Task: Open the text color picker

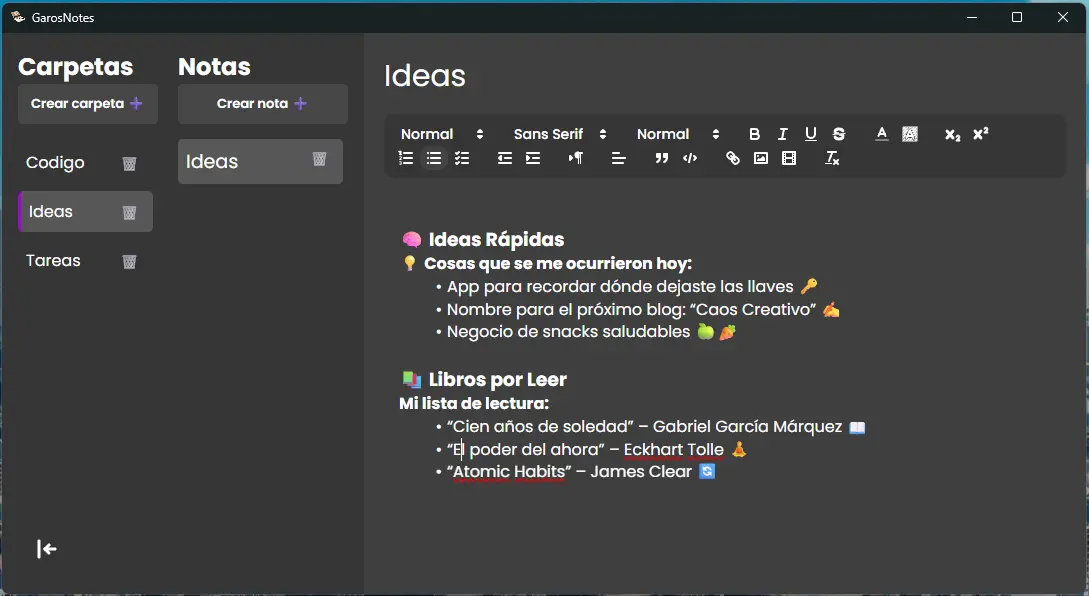Action: pos(881,134)
